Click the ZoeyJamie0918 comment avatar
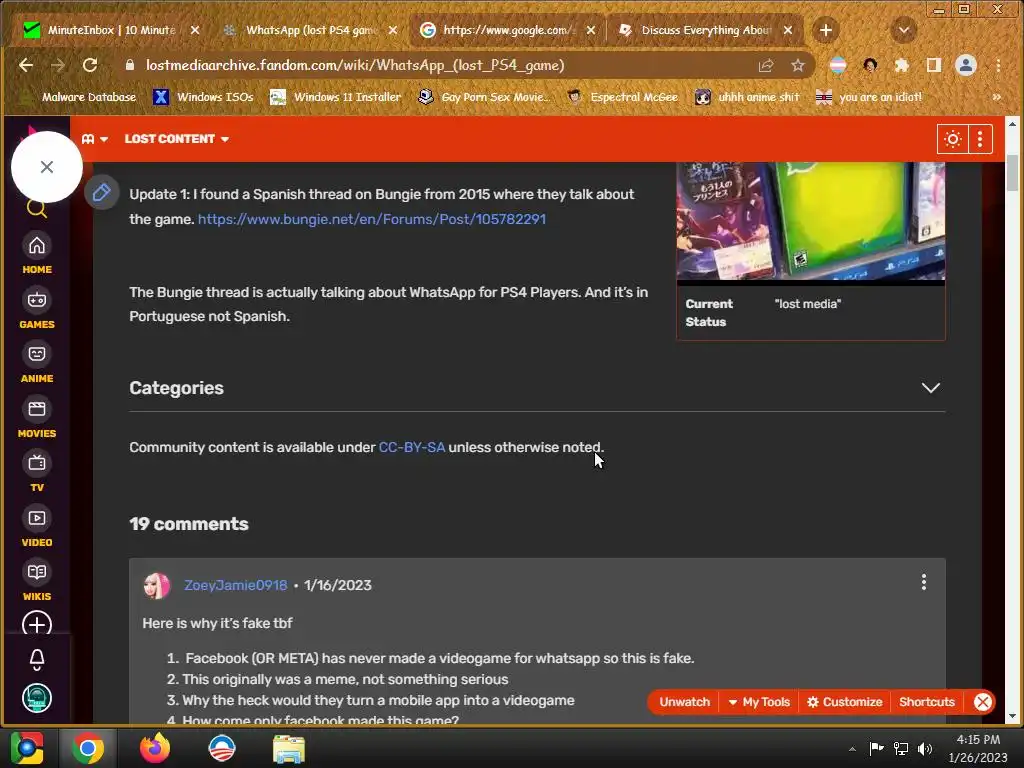Viewport: 1024px width, 768px height. [157, 586]
